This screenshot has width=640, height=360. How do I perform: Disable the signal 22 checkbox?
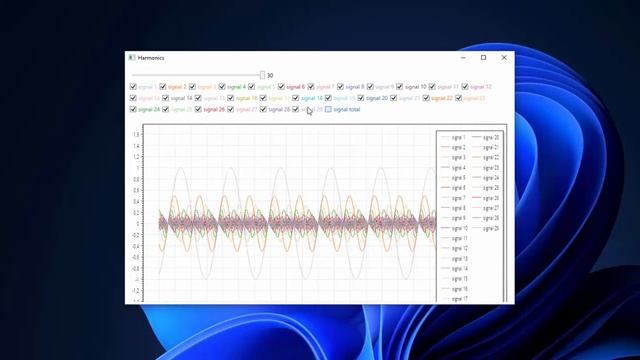[426, 98]
